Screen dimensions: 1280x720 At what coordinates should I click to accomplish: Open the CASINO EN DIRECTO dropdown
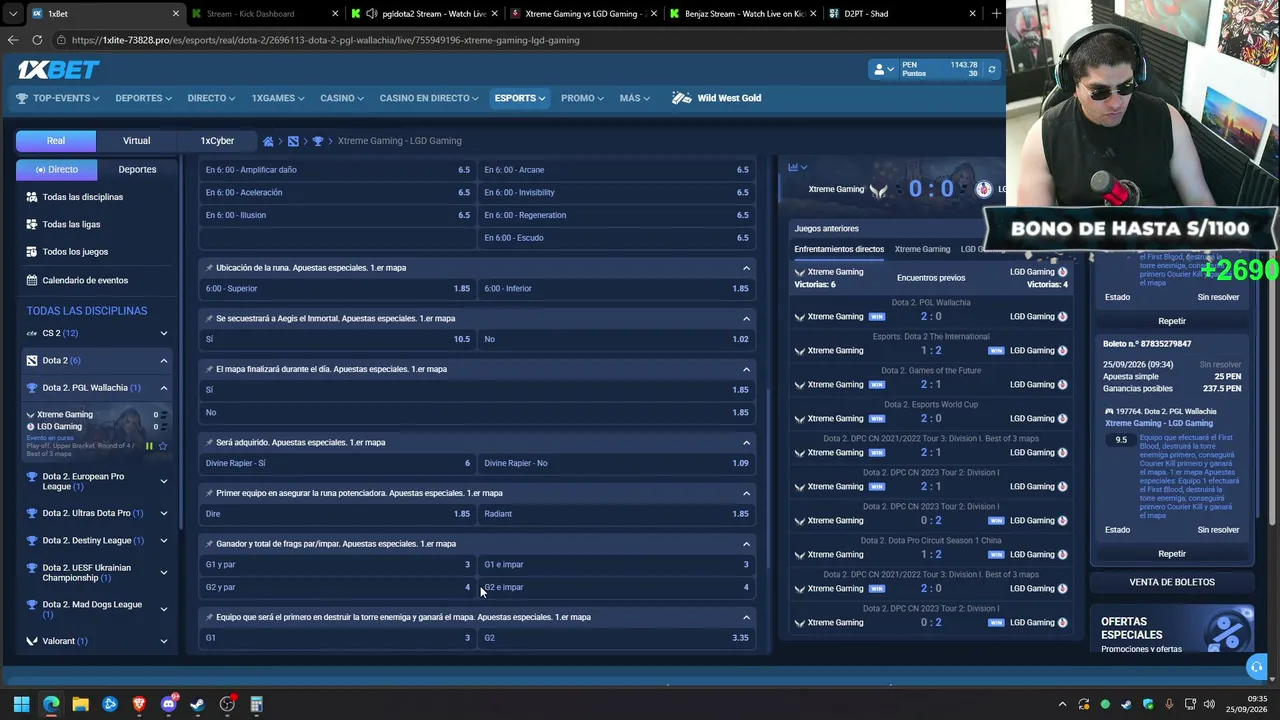[430, 98]
